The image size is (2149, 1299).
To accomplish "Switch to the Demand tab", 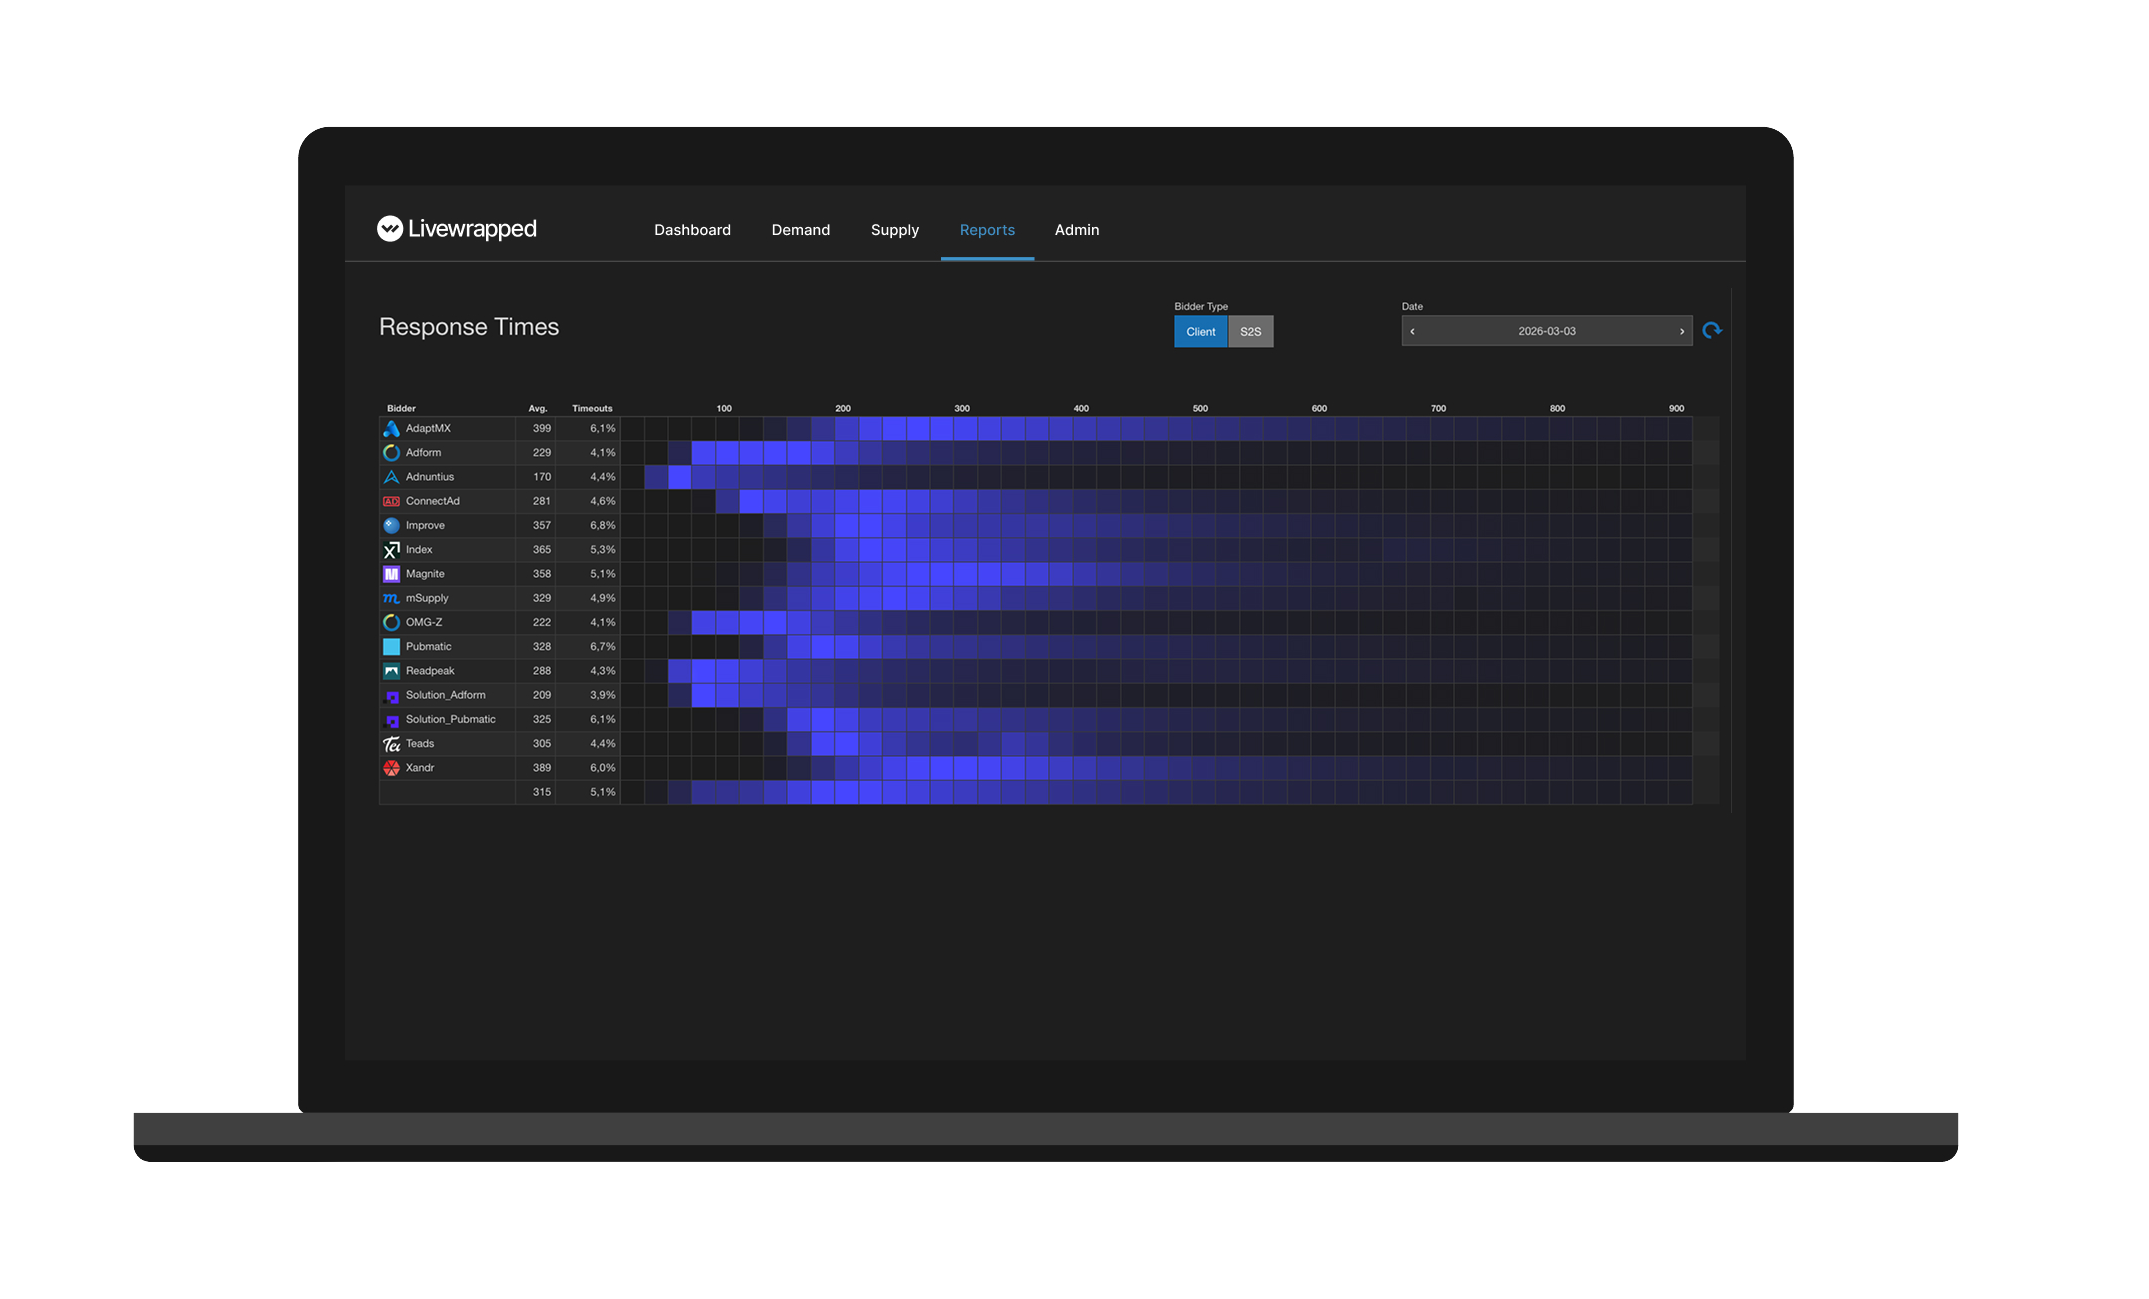I will point(800,230).
